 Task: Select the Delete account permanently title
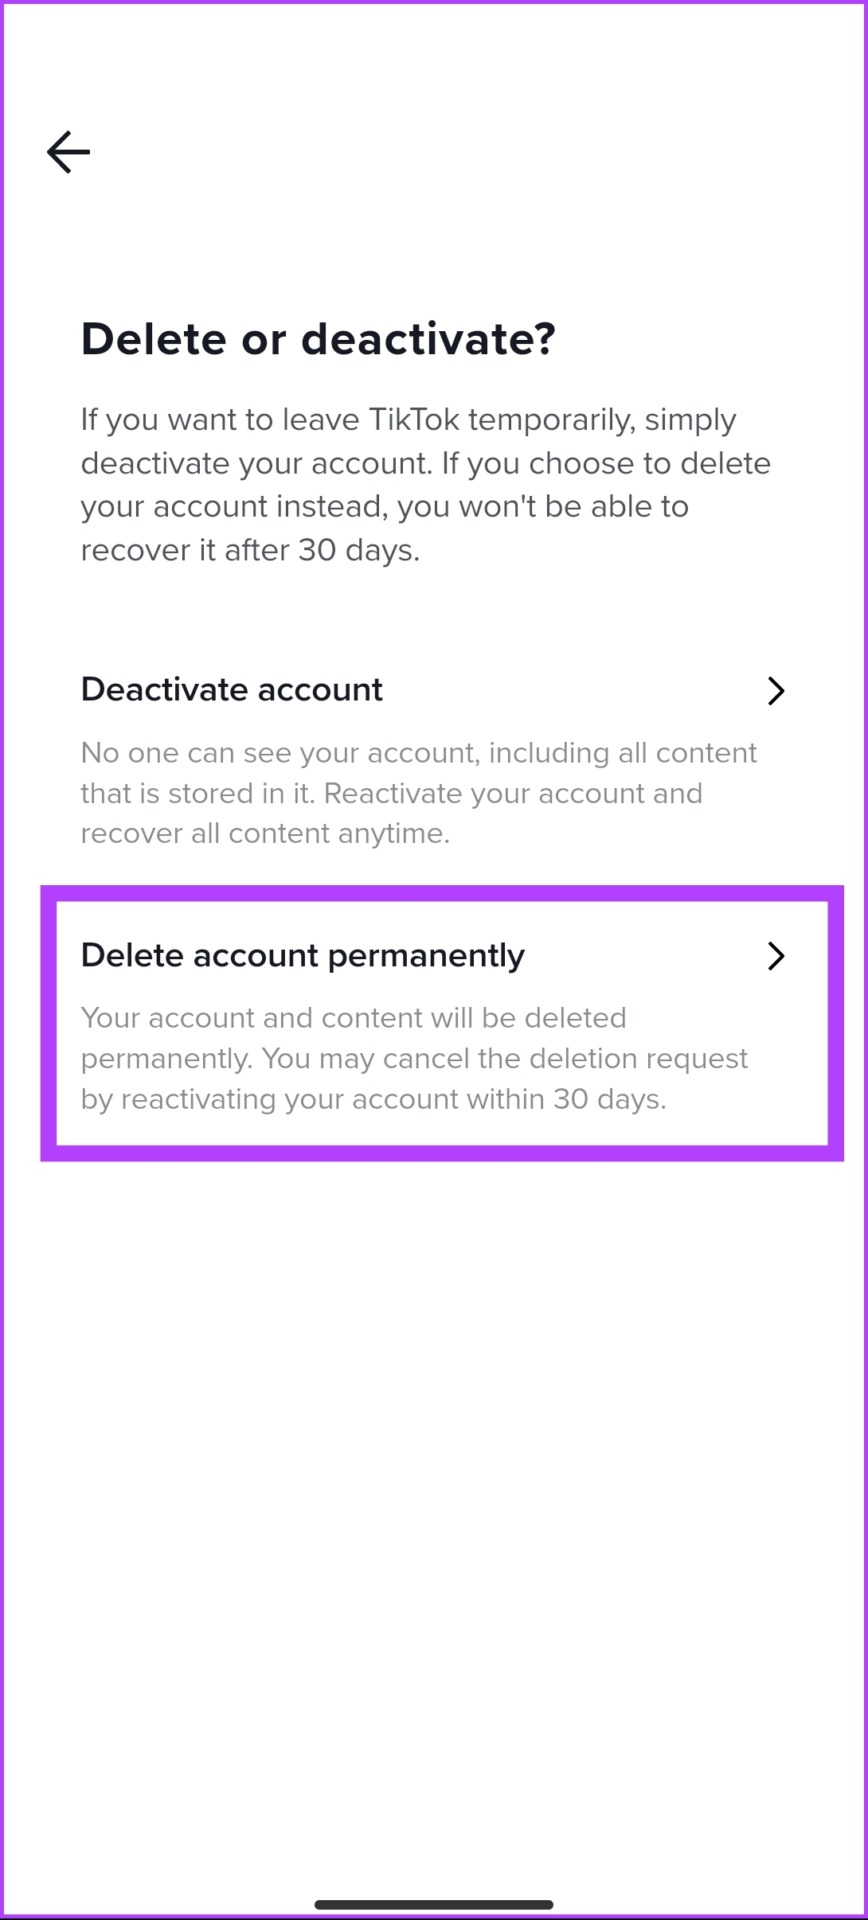pos(302,955)
